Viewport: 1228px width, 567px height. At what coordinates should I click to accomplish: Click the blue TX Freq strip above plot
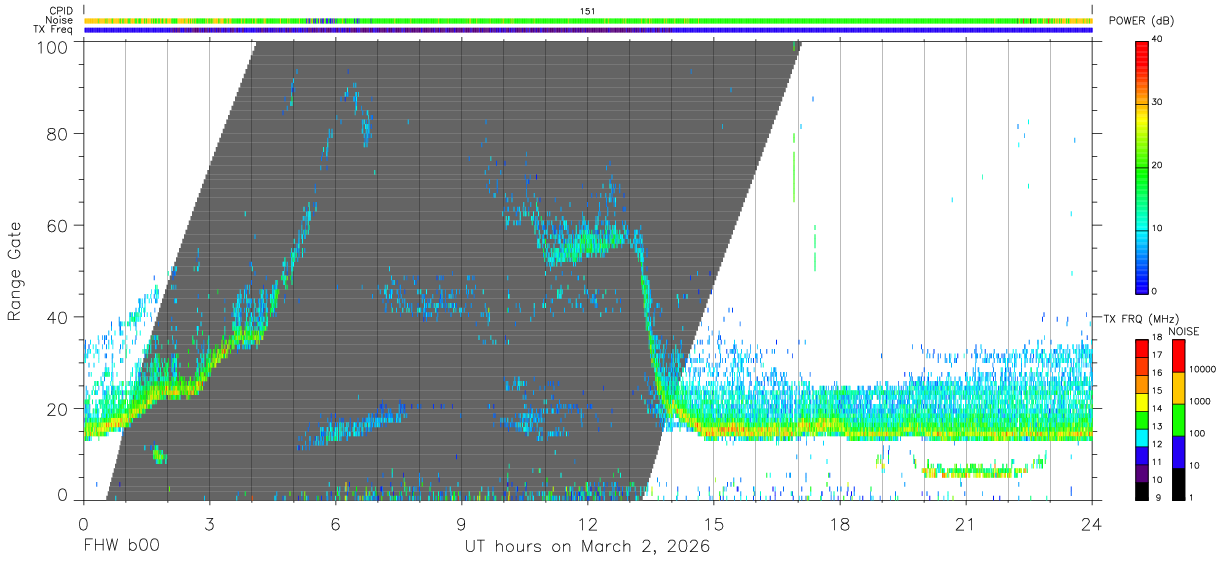tap(588, 29)
